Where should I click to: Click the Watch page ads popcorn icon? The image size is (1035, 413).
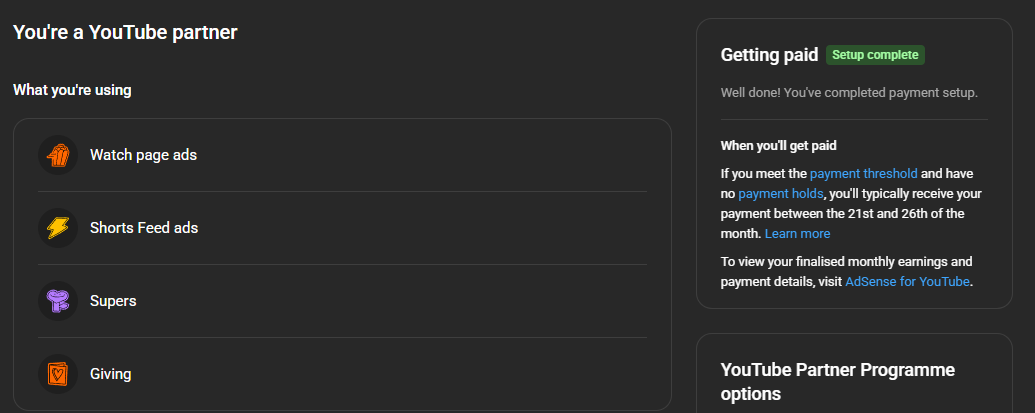tap(58, 155)
